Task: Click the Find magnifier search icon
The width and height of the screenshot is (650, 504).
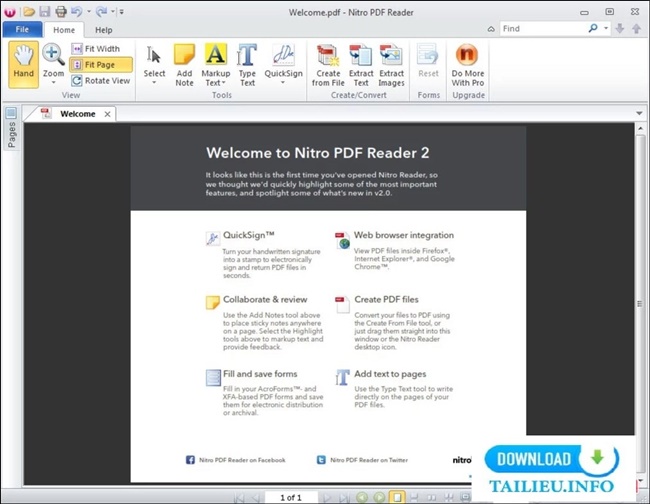Action: click(x=593, y=28)
